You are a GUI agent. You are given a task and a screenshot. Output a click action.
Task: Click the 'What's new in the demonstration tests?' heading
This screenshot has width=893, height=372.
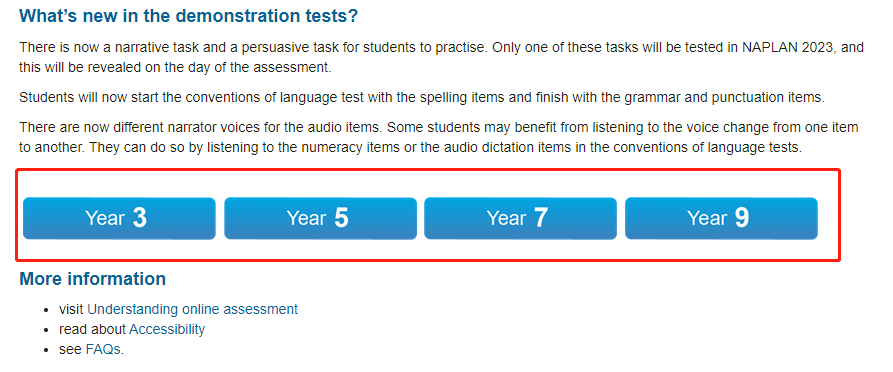click(189, 15)
